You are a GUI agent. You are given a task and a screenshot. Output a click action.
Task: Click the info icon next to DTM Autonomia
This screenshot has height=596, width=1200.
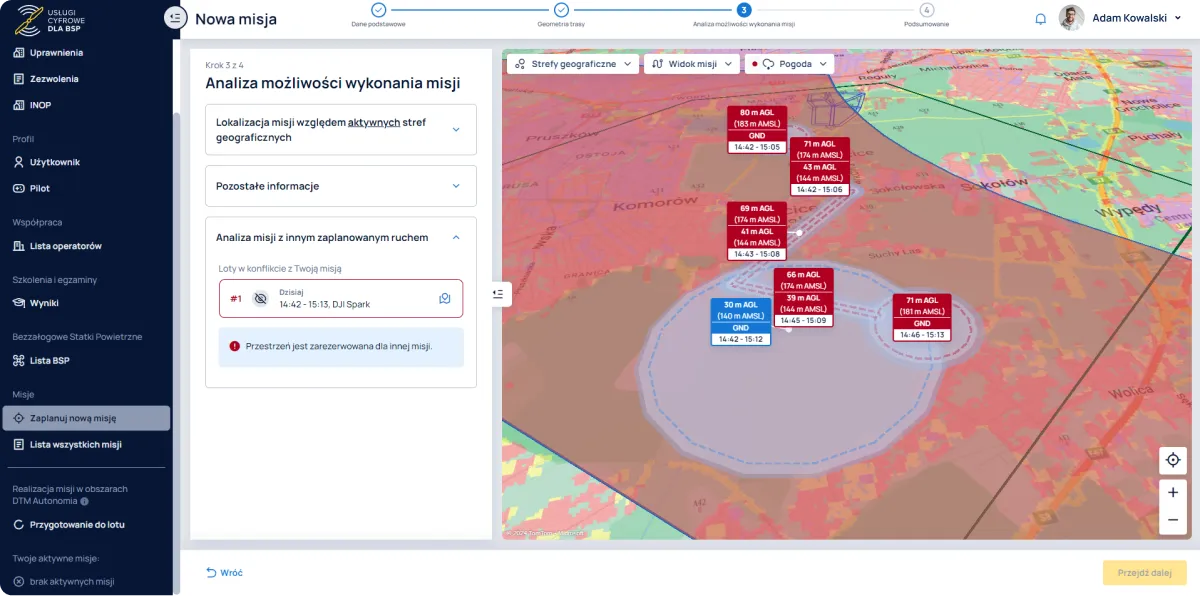[x=85, y=501]
